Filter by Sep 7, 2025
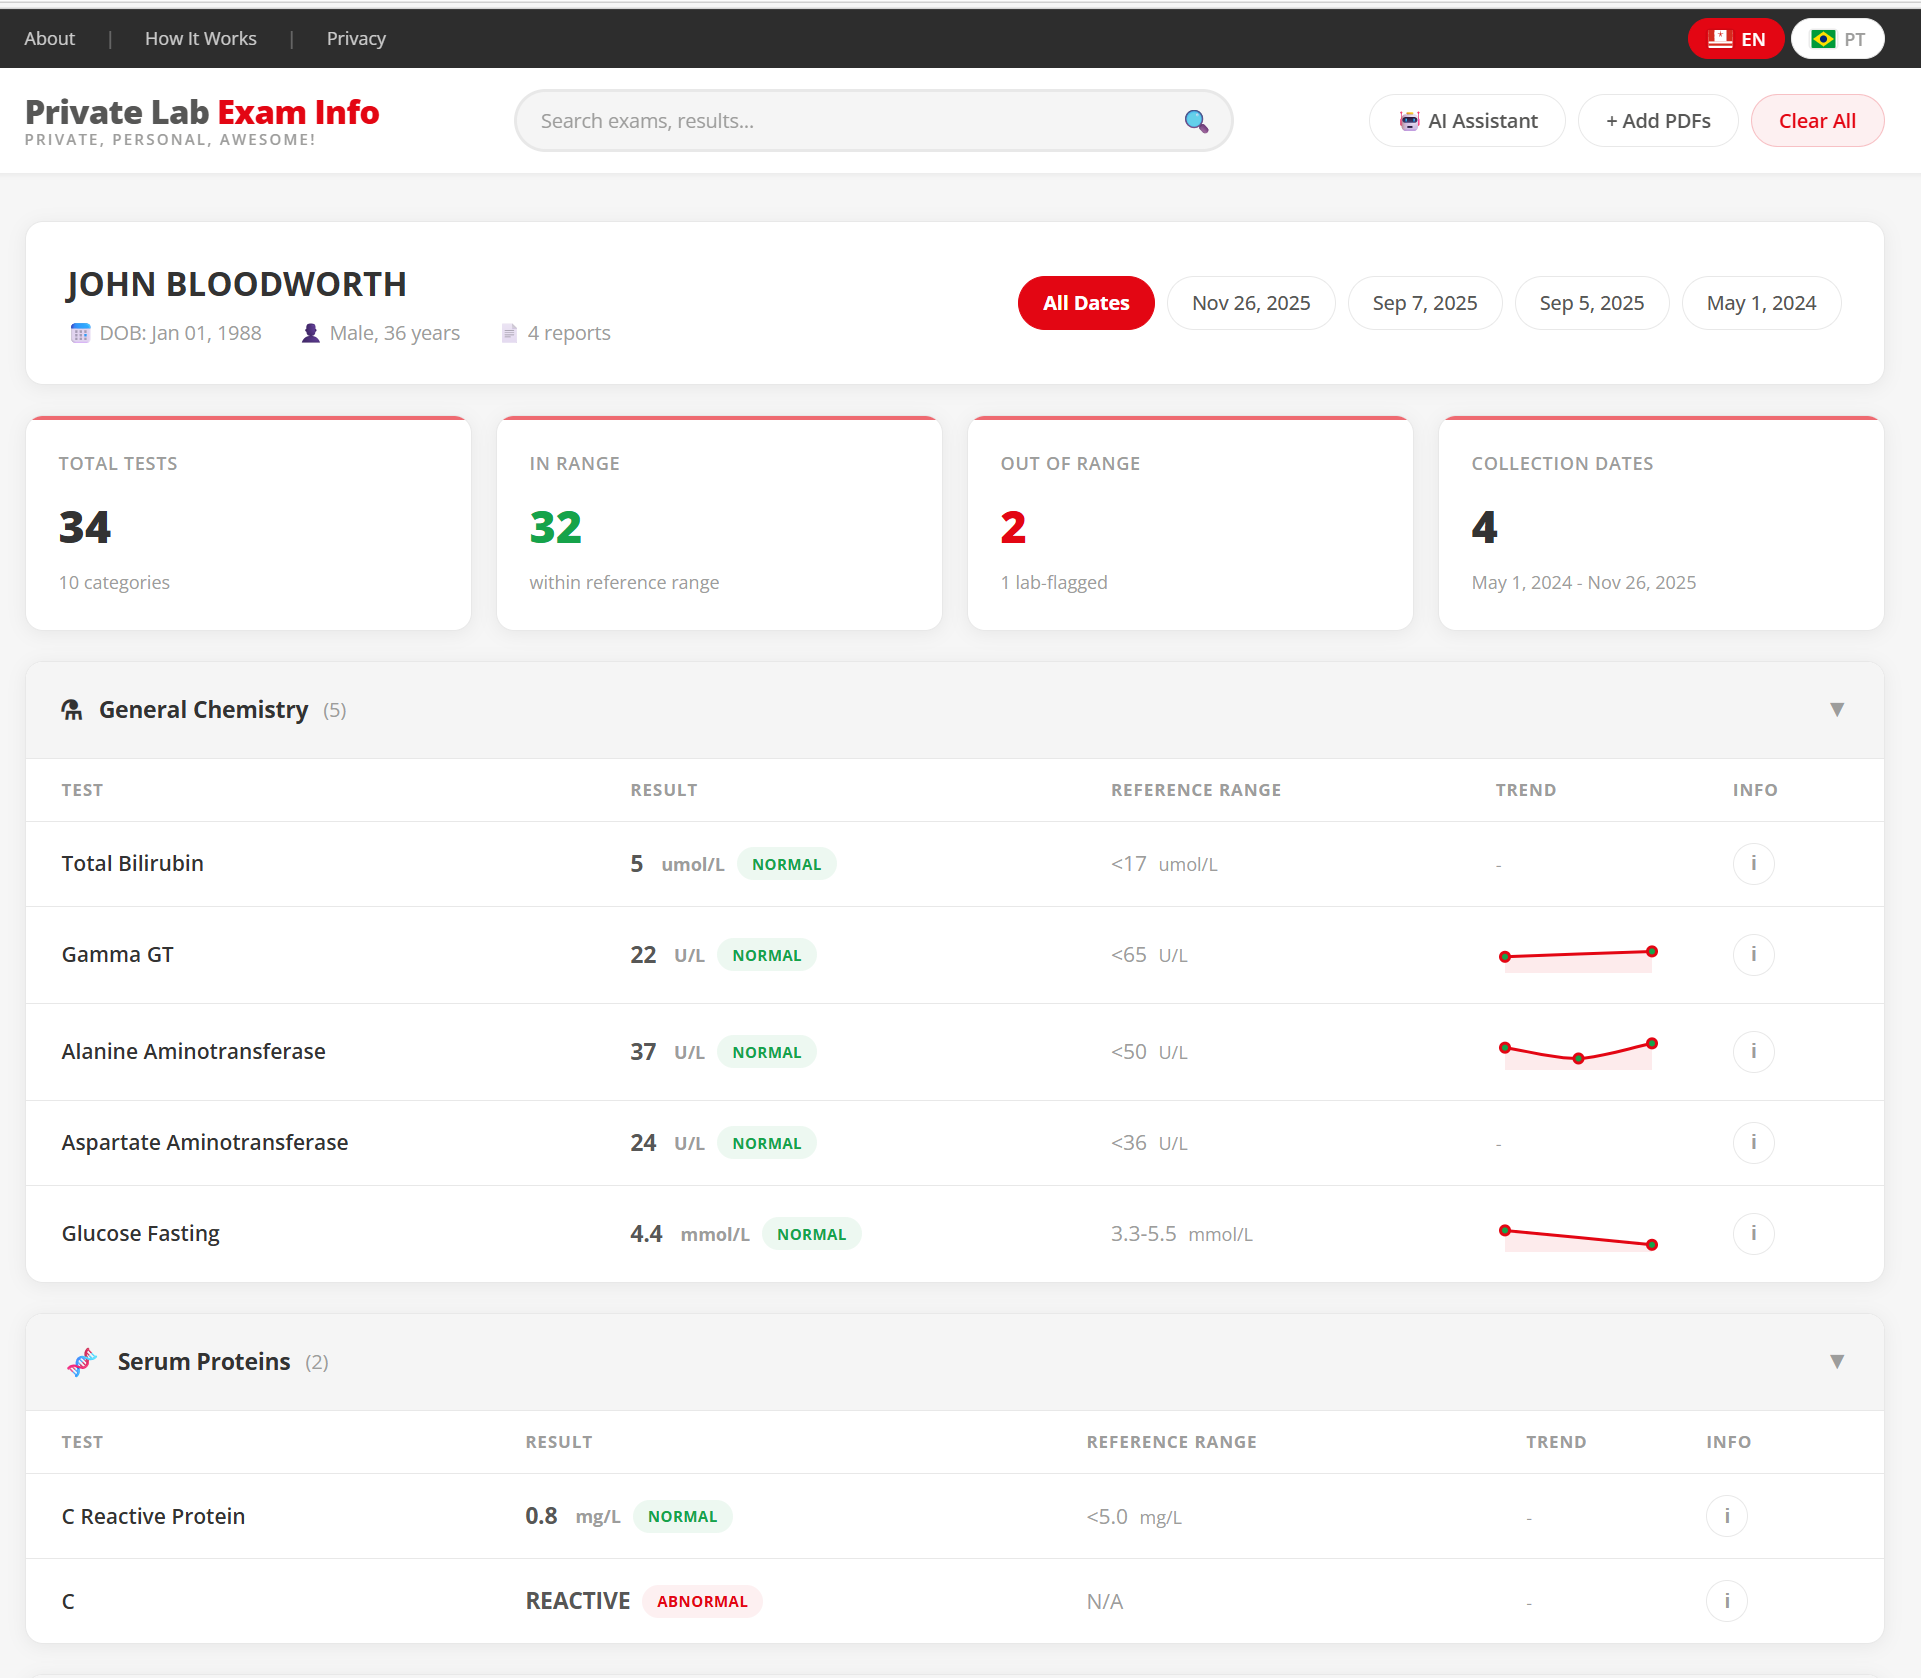1921x1678 pixels. coord(1425,303)
